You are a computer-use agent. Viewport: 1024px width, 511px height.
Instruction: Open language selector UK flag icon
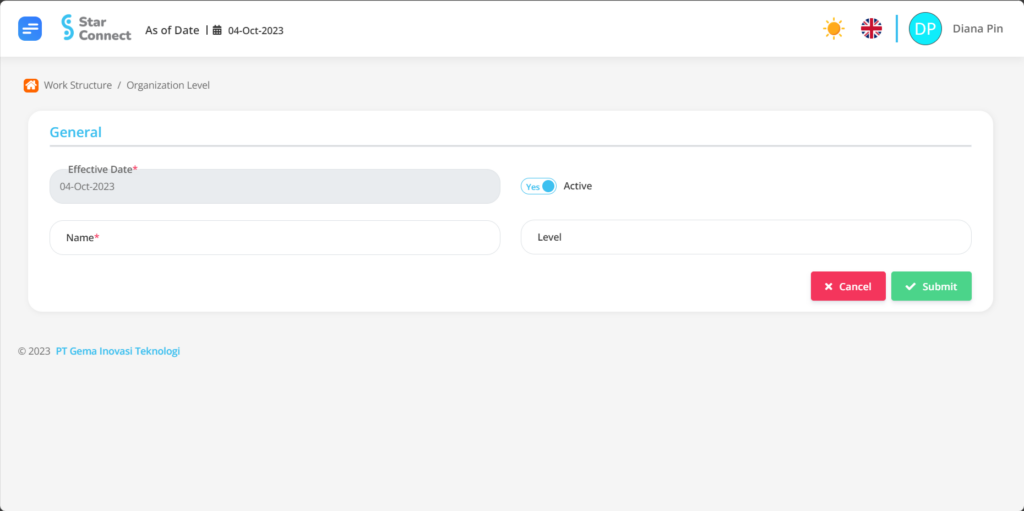[x=871, y=29]
